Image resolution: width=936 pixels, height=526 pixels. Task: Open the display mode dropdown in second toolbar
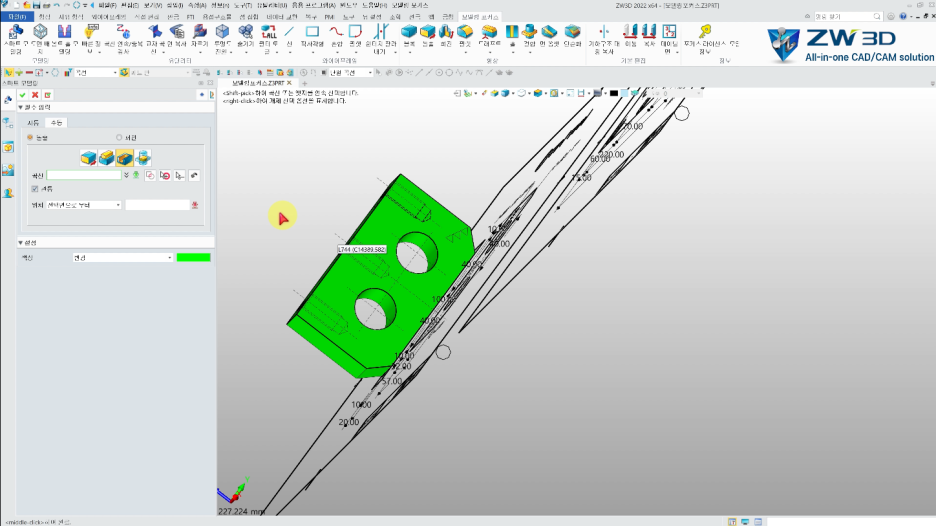pos(351,72)
